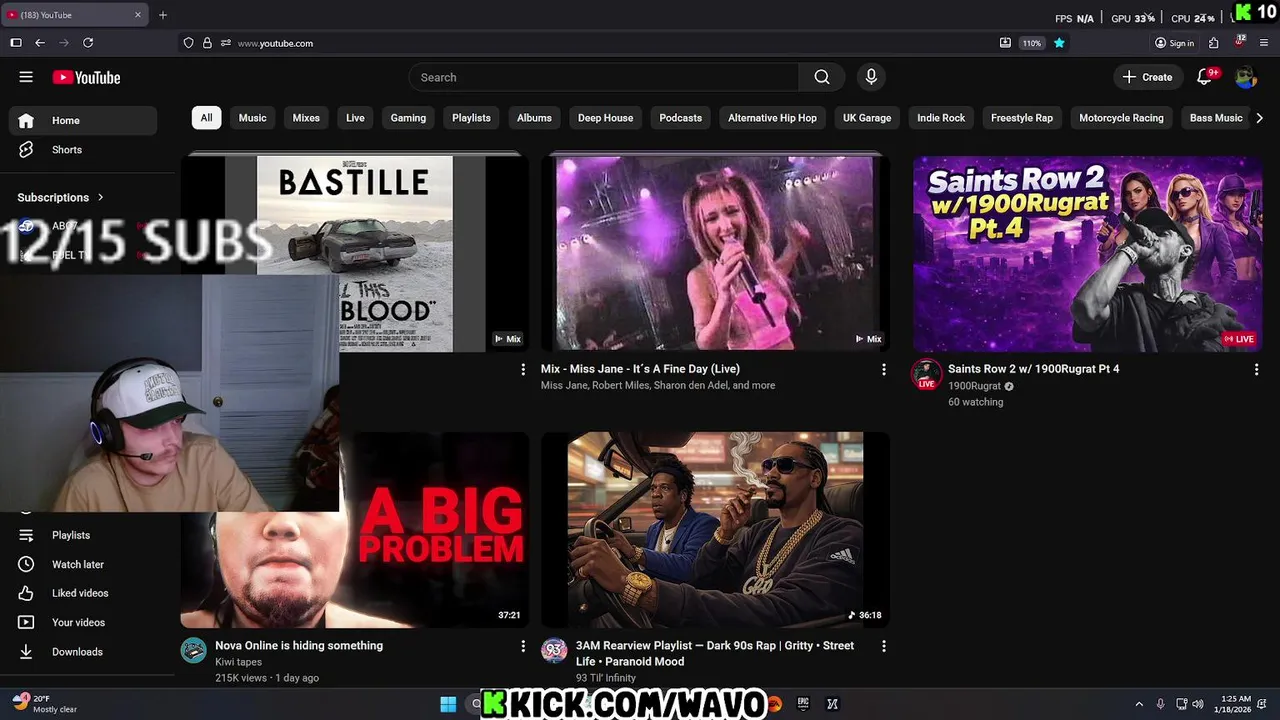Open Shorts in sidebar
The height and width of the screenshot is (720, 1280).
tap(83, 149)
